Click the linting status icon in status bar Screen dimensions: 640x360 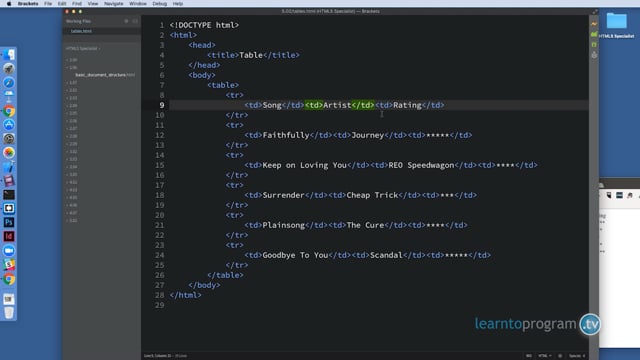tap(560, 356)
